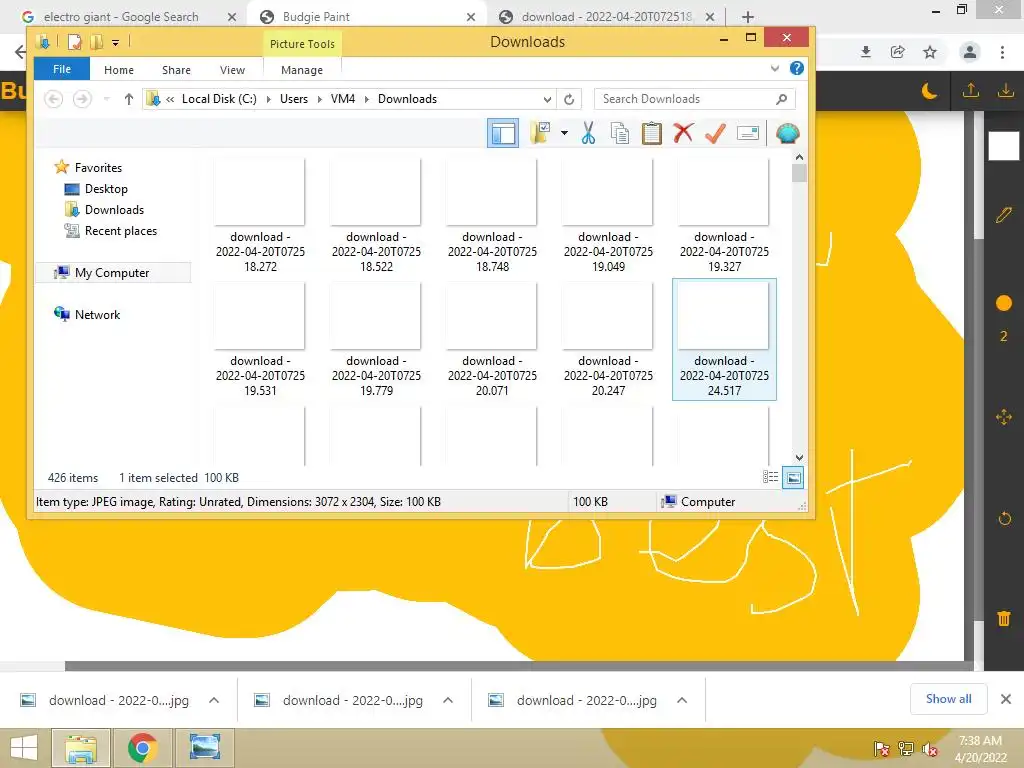Screen dimensions: 1024x768
Task: Click the New Folder icon in the Quick Access Toolbar
Action: coord(96,42)
